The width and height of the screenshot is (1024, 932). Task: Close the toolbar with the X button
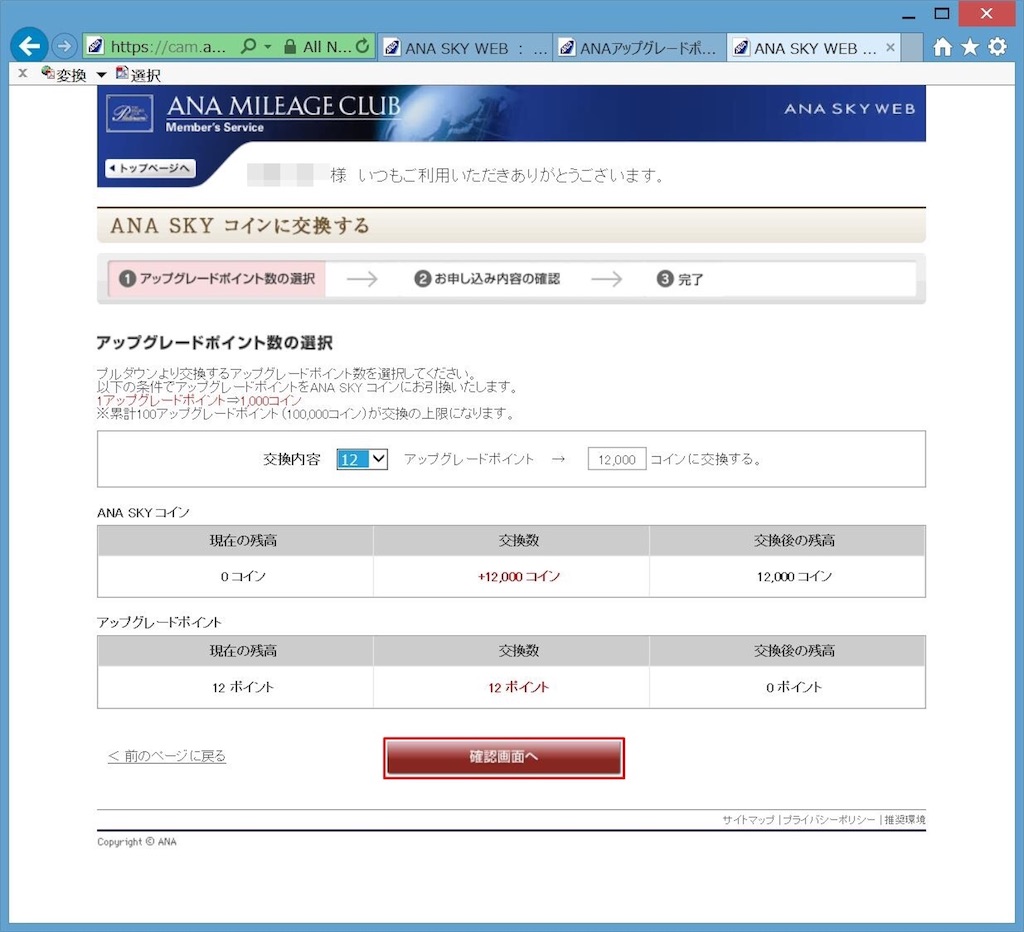(x=23, y=73)
